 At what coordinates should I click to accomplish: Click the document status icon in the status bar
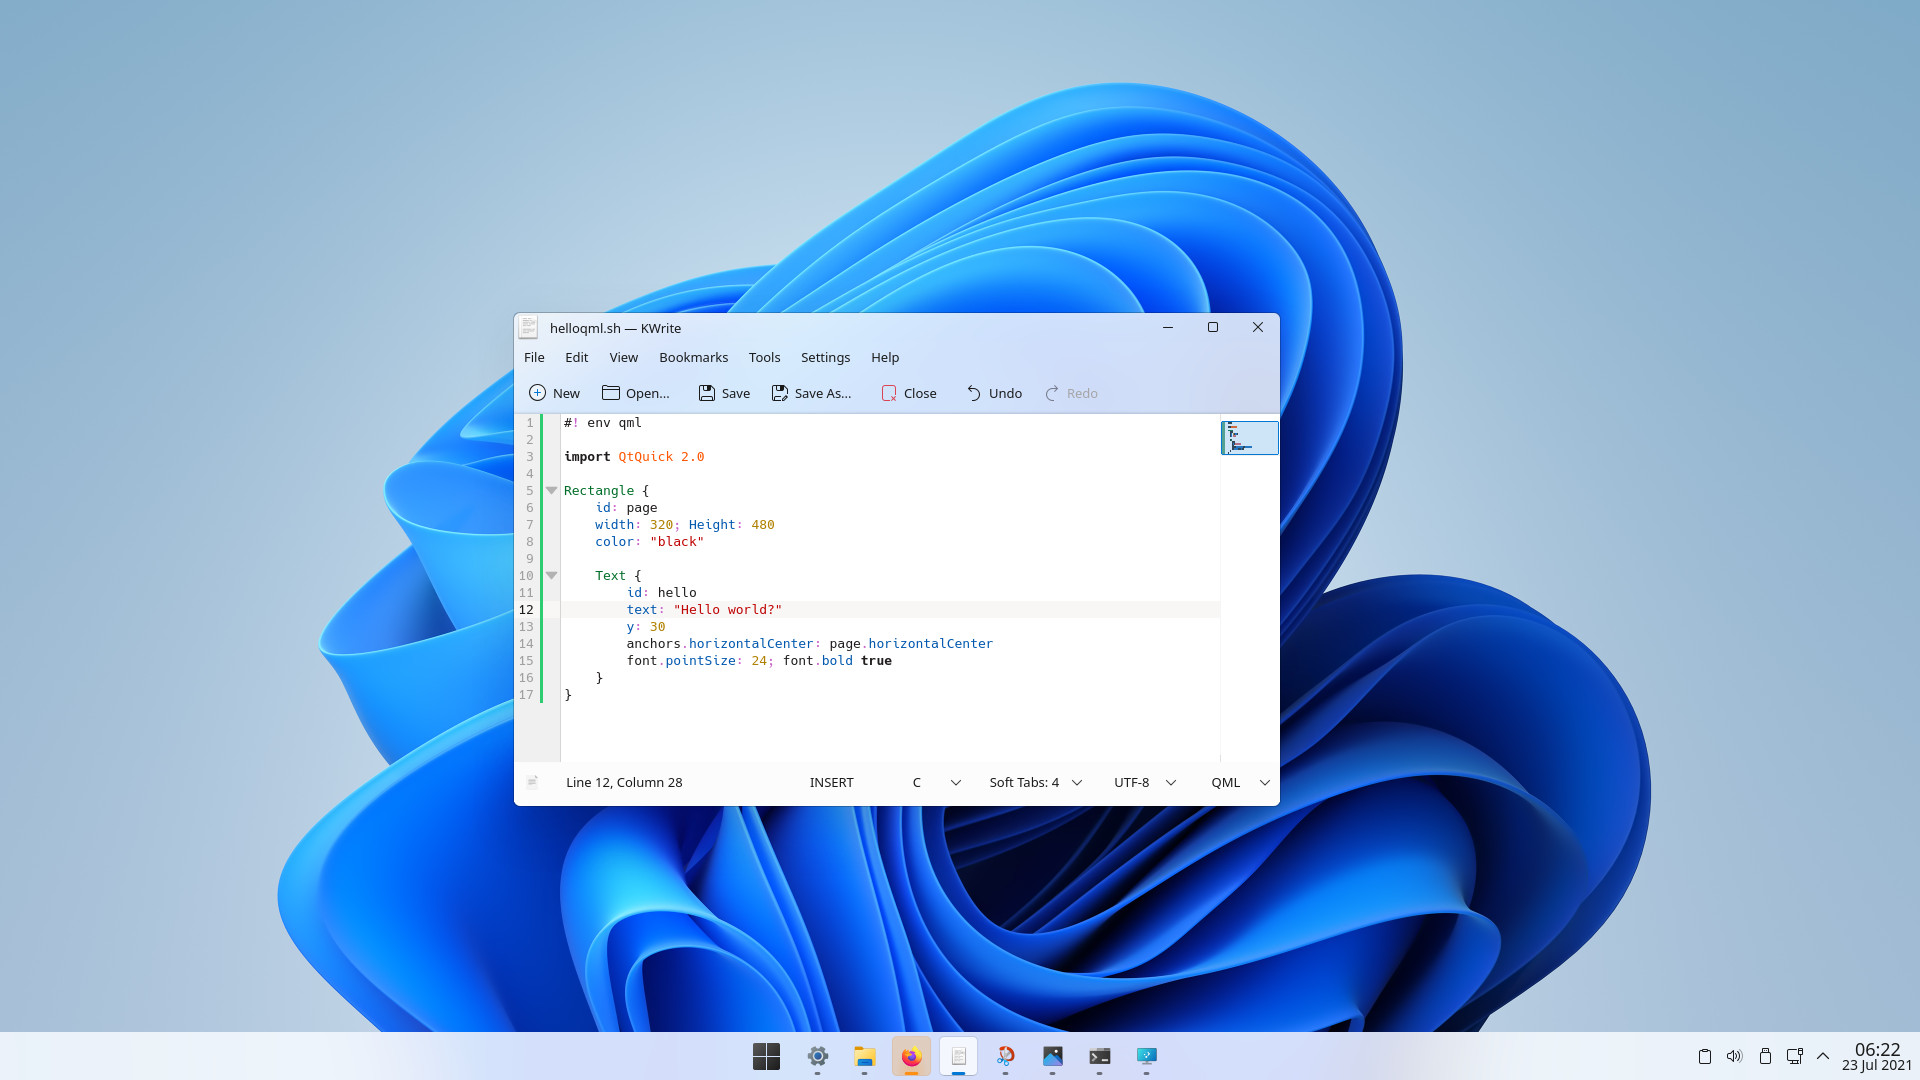(x=532, y=782)
